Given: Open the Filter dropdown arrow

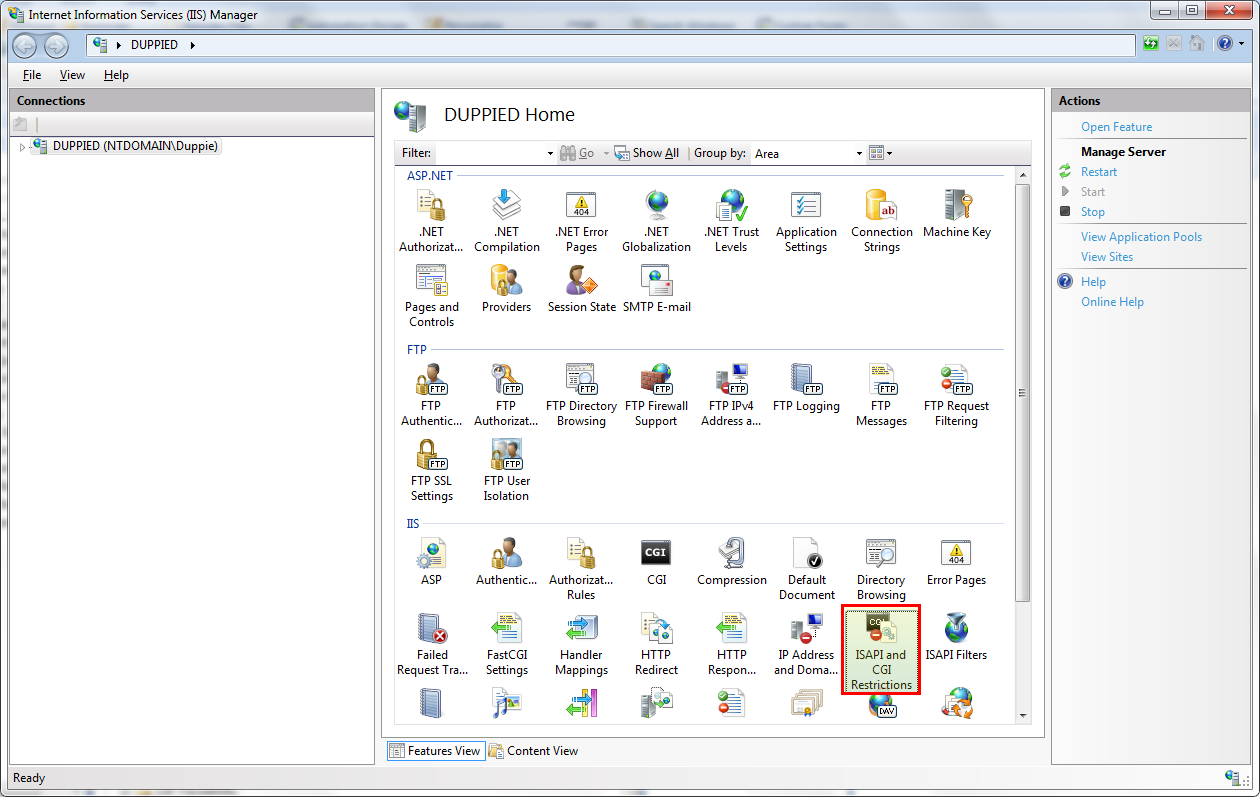Looking at the screenshot, I should [550, 154].
